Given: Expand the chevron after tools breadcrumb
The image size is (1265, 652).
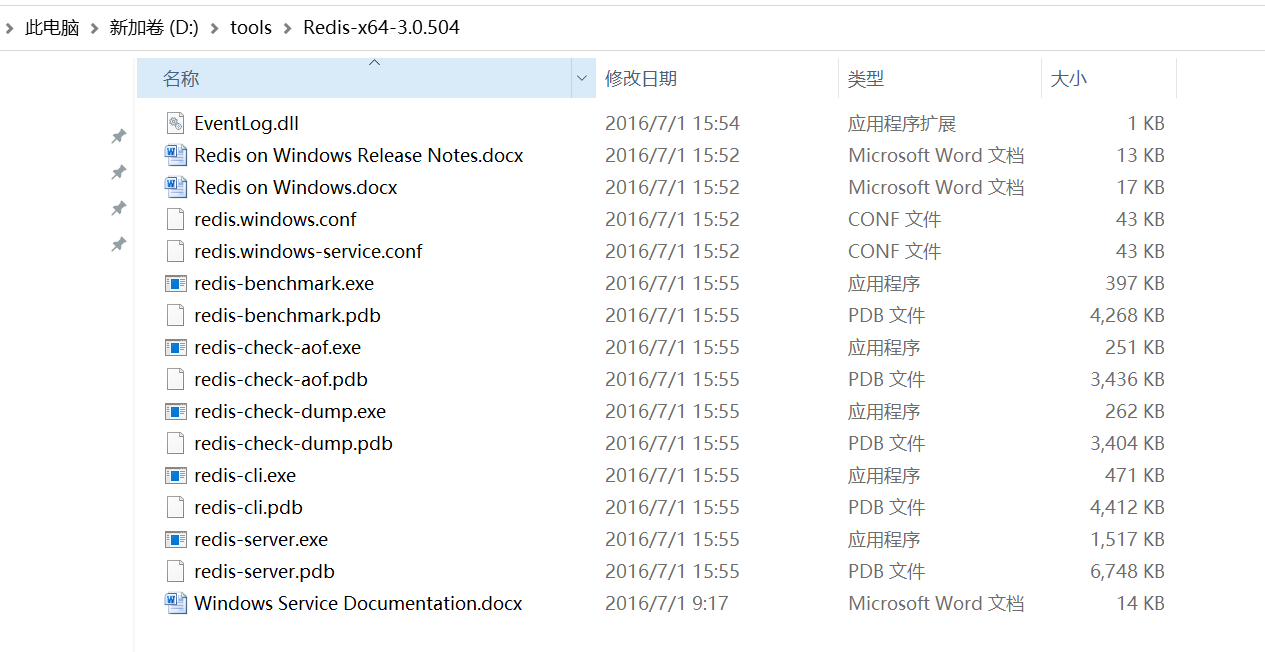Looking at the screenshot, I should tap(287, 28).
